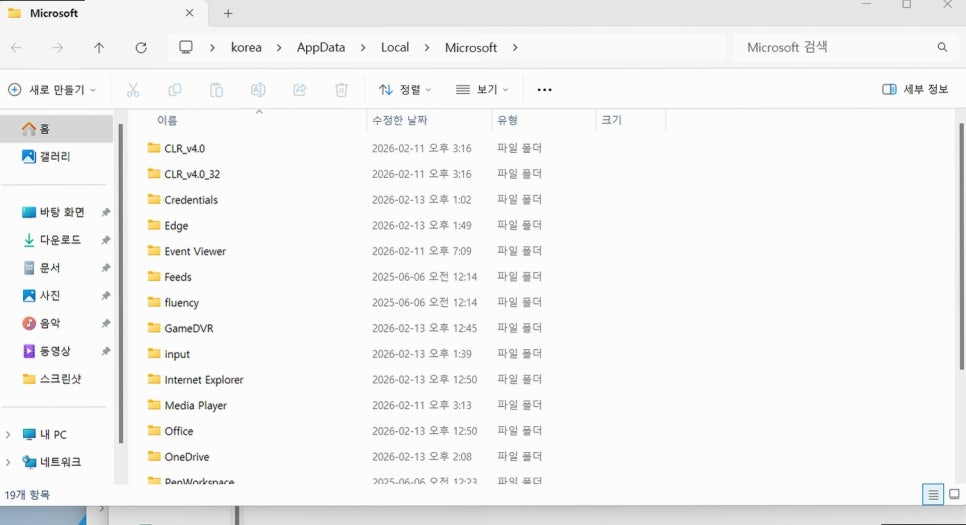The width and height of the screenshot is (966, 525).
Task: Expand the 네트워크 tree node
Action: click(8, 462)
